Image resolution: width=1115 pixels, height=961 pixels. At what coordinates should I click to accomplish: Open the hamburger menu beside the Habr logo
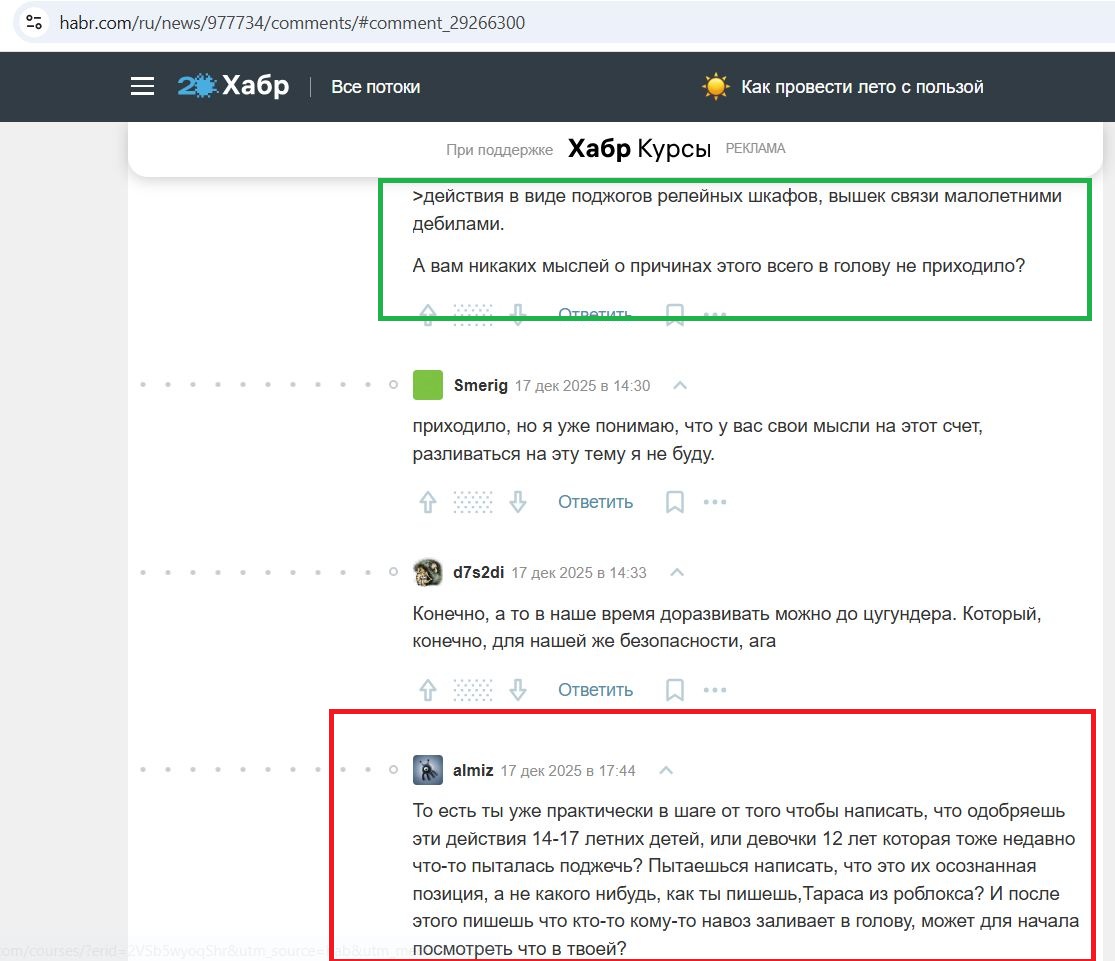click(x=142, y=87)
